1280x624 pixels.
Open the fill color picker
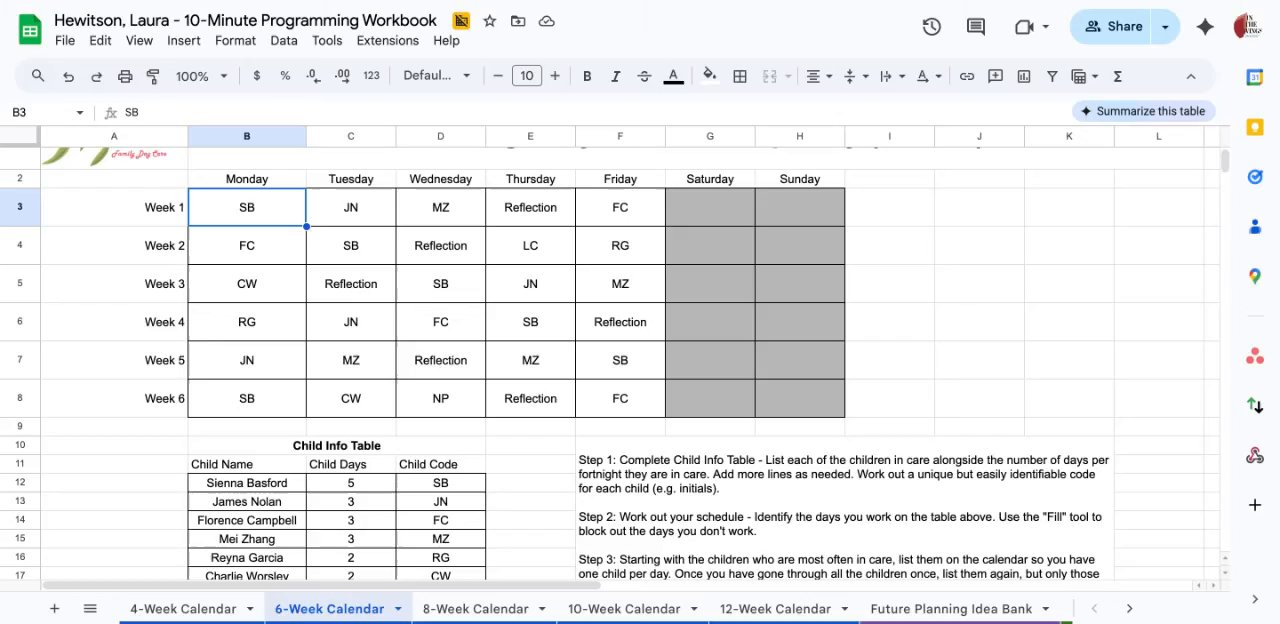[710, 76]
